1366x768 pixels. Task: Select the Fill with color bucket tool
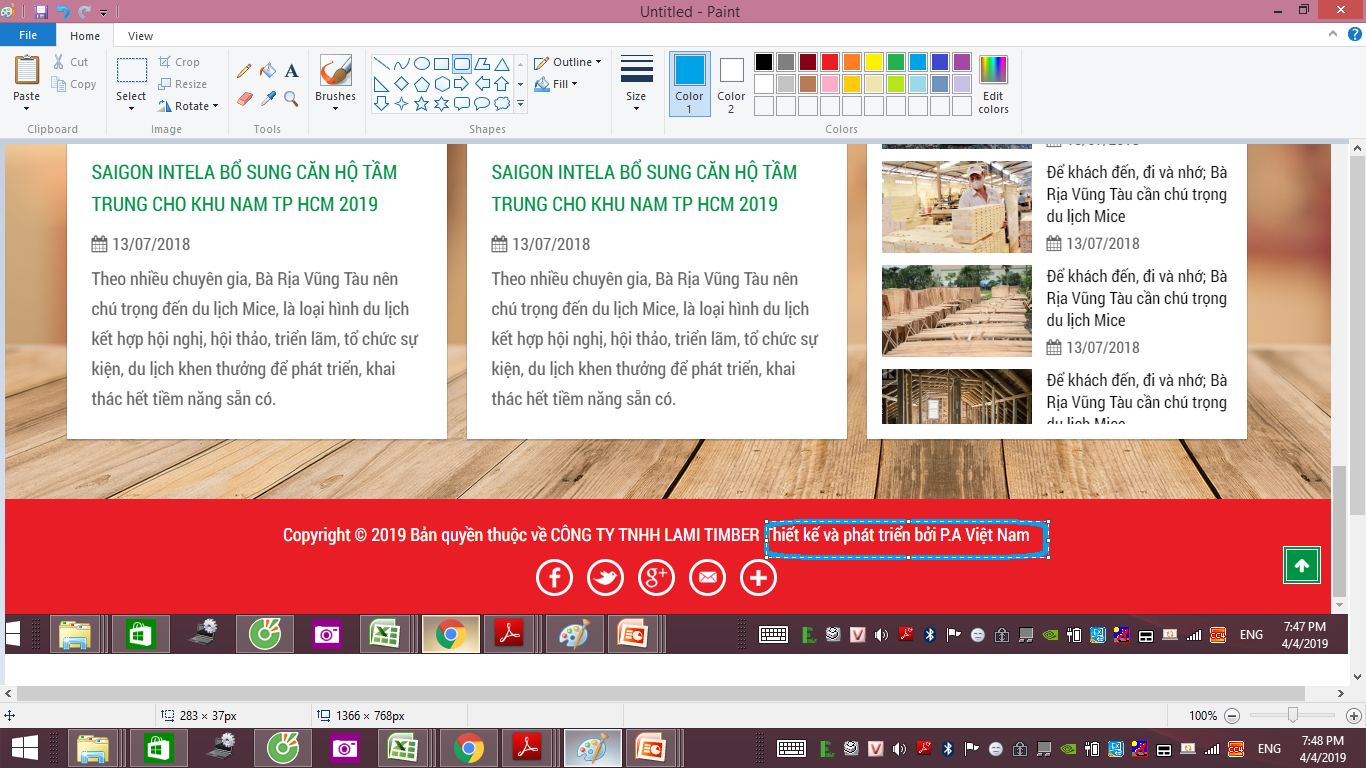point(268,71)
